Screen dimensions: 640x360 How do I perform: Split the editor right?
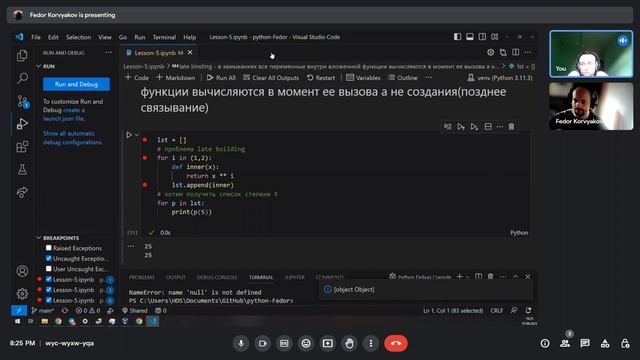pos(516,52)
